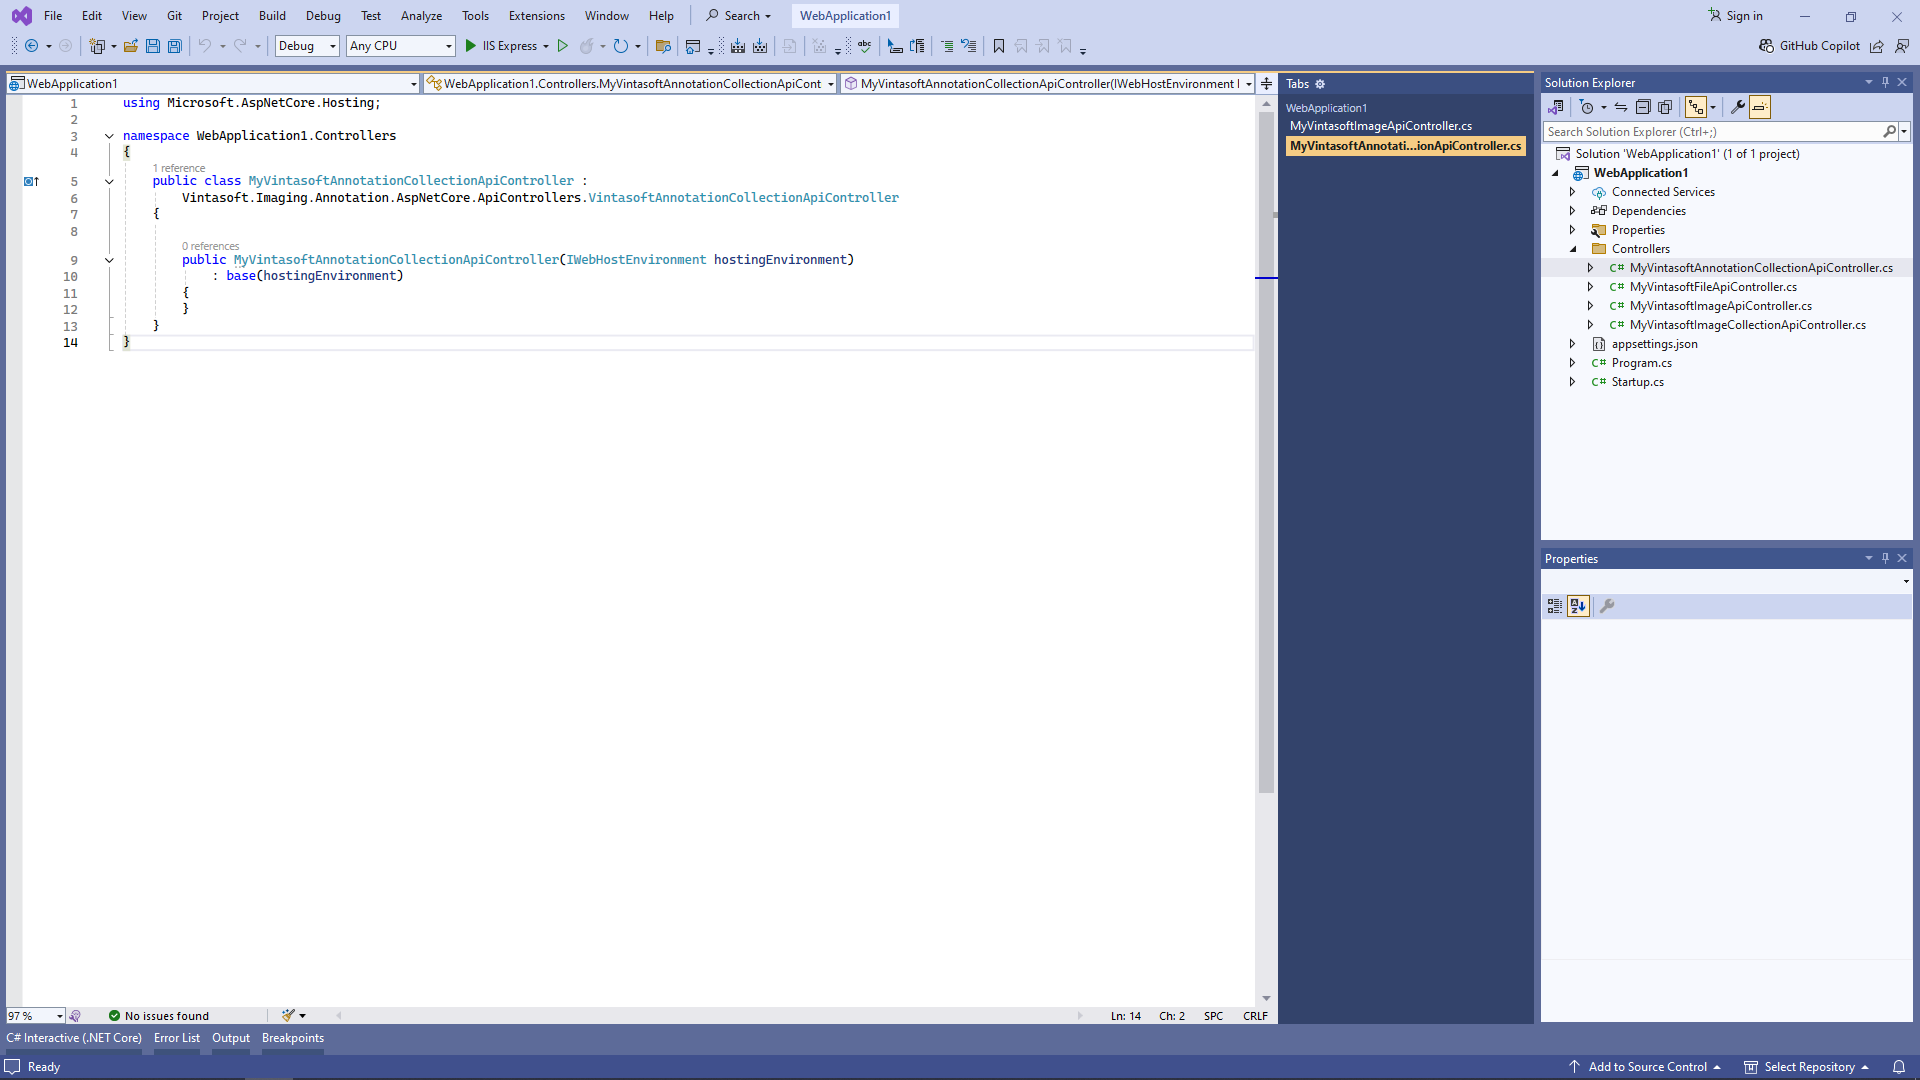This screenshot has height=1080, width=1920.
Task: Open the Build menu
Action: tap(272, 16)
